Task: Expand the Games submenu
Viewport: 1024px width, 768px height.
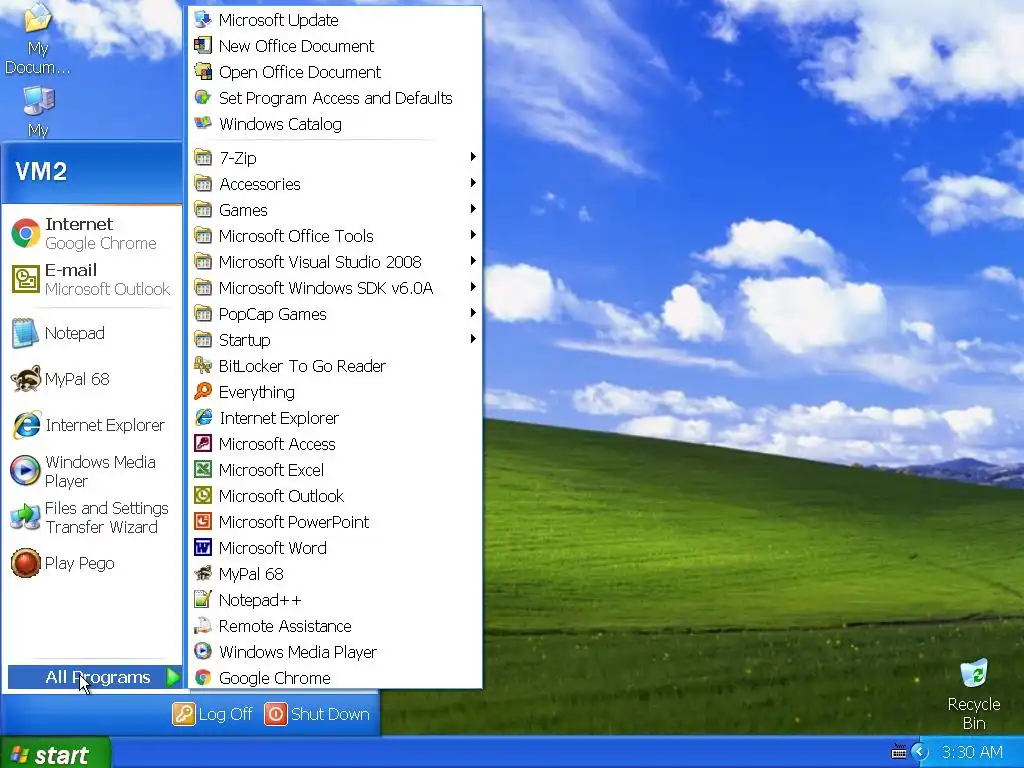Action: pos(335,210)
